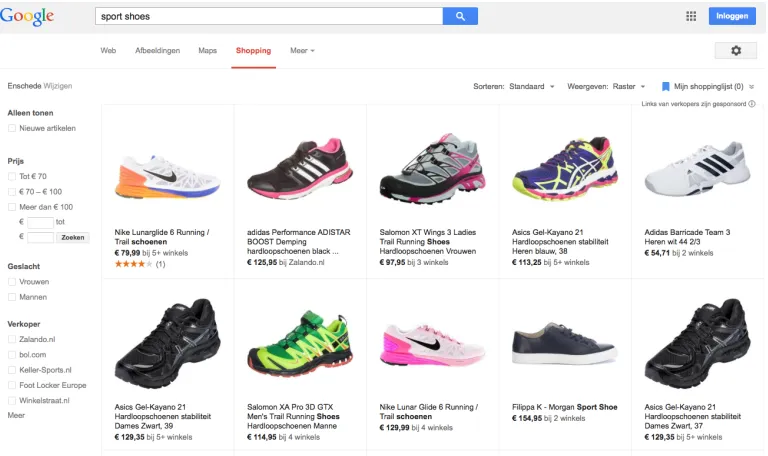This screenshot has width=768, height=456.
Task: Open pink Nike Lunar Glide 6 image
Action: tap(432, 344)
